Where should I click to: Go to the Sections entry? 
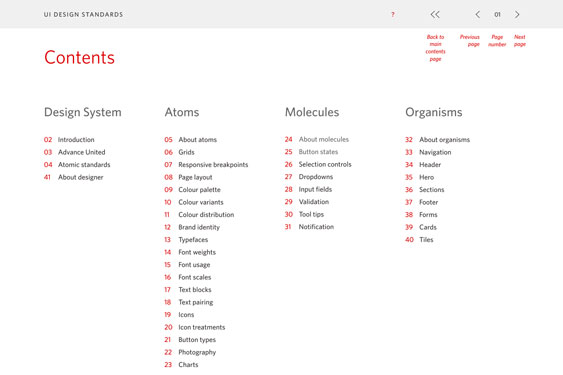[424, 190]
